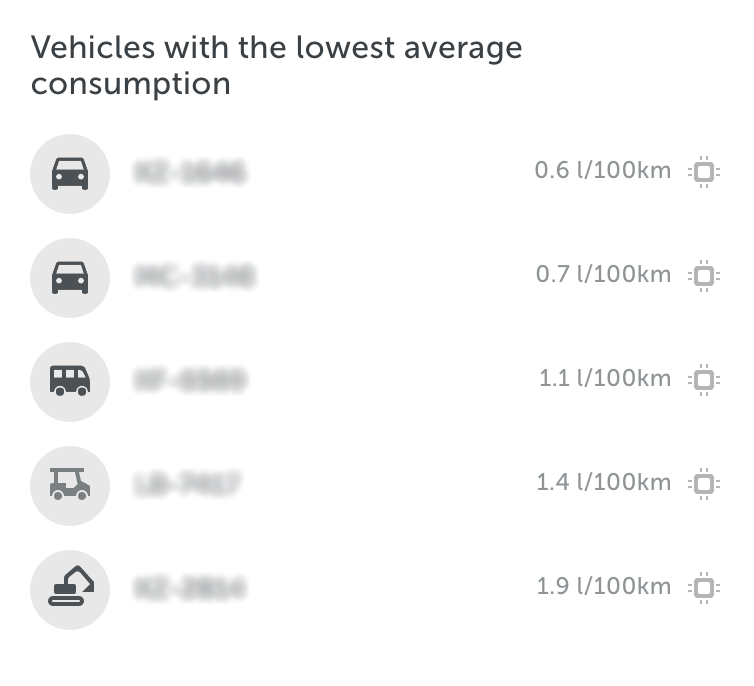Select the 0.6 l/100km consumption value
Screen dimensions: 754x686
point(603,170)
